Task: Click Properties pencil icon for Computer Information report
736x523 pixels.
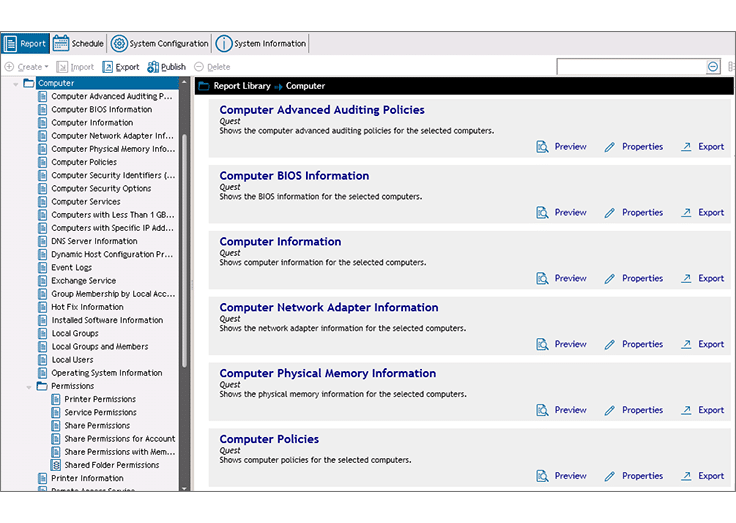Action: coord(609,278)
